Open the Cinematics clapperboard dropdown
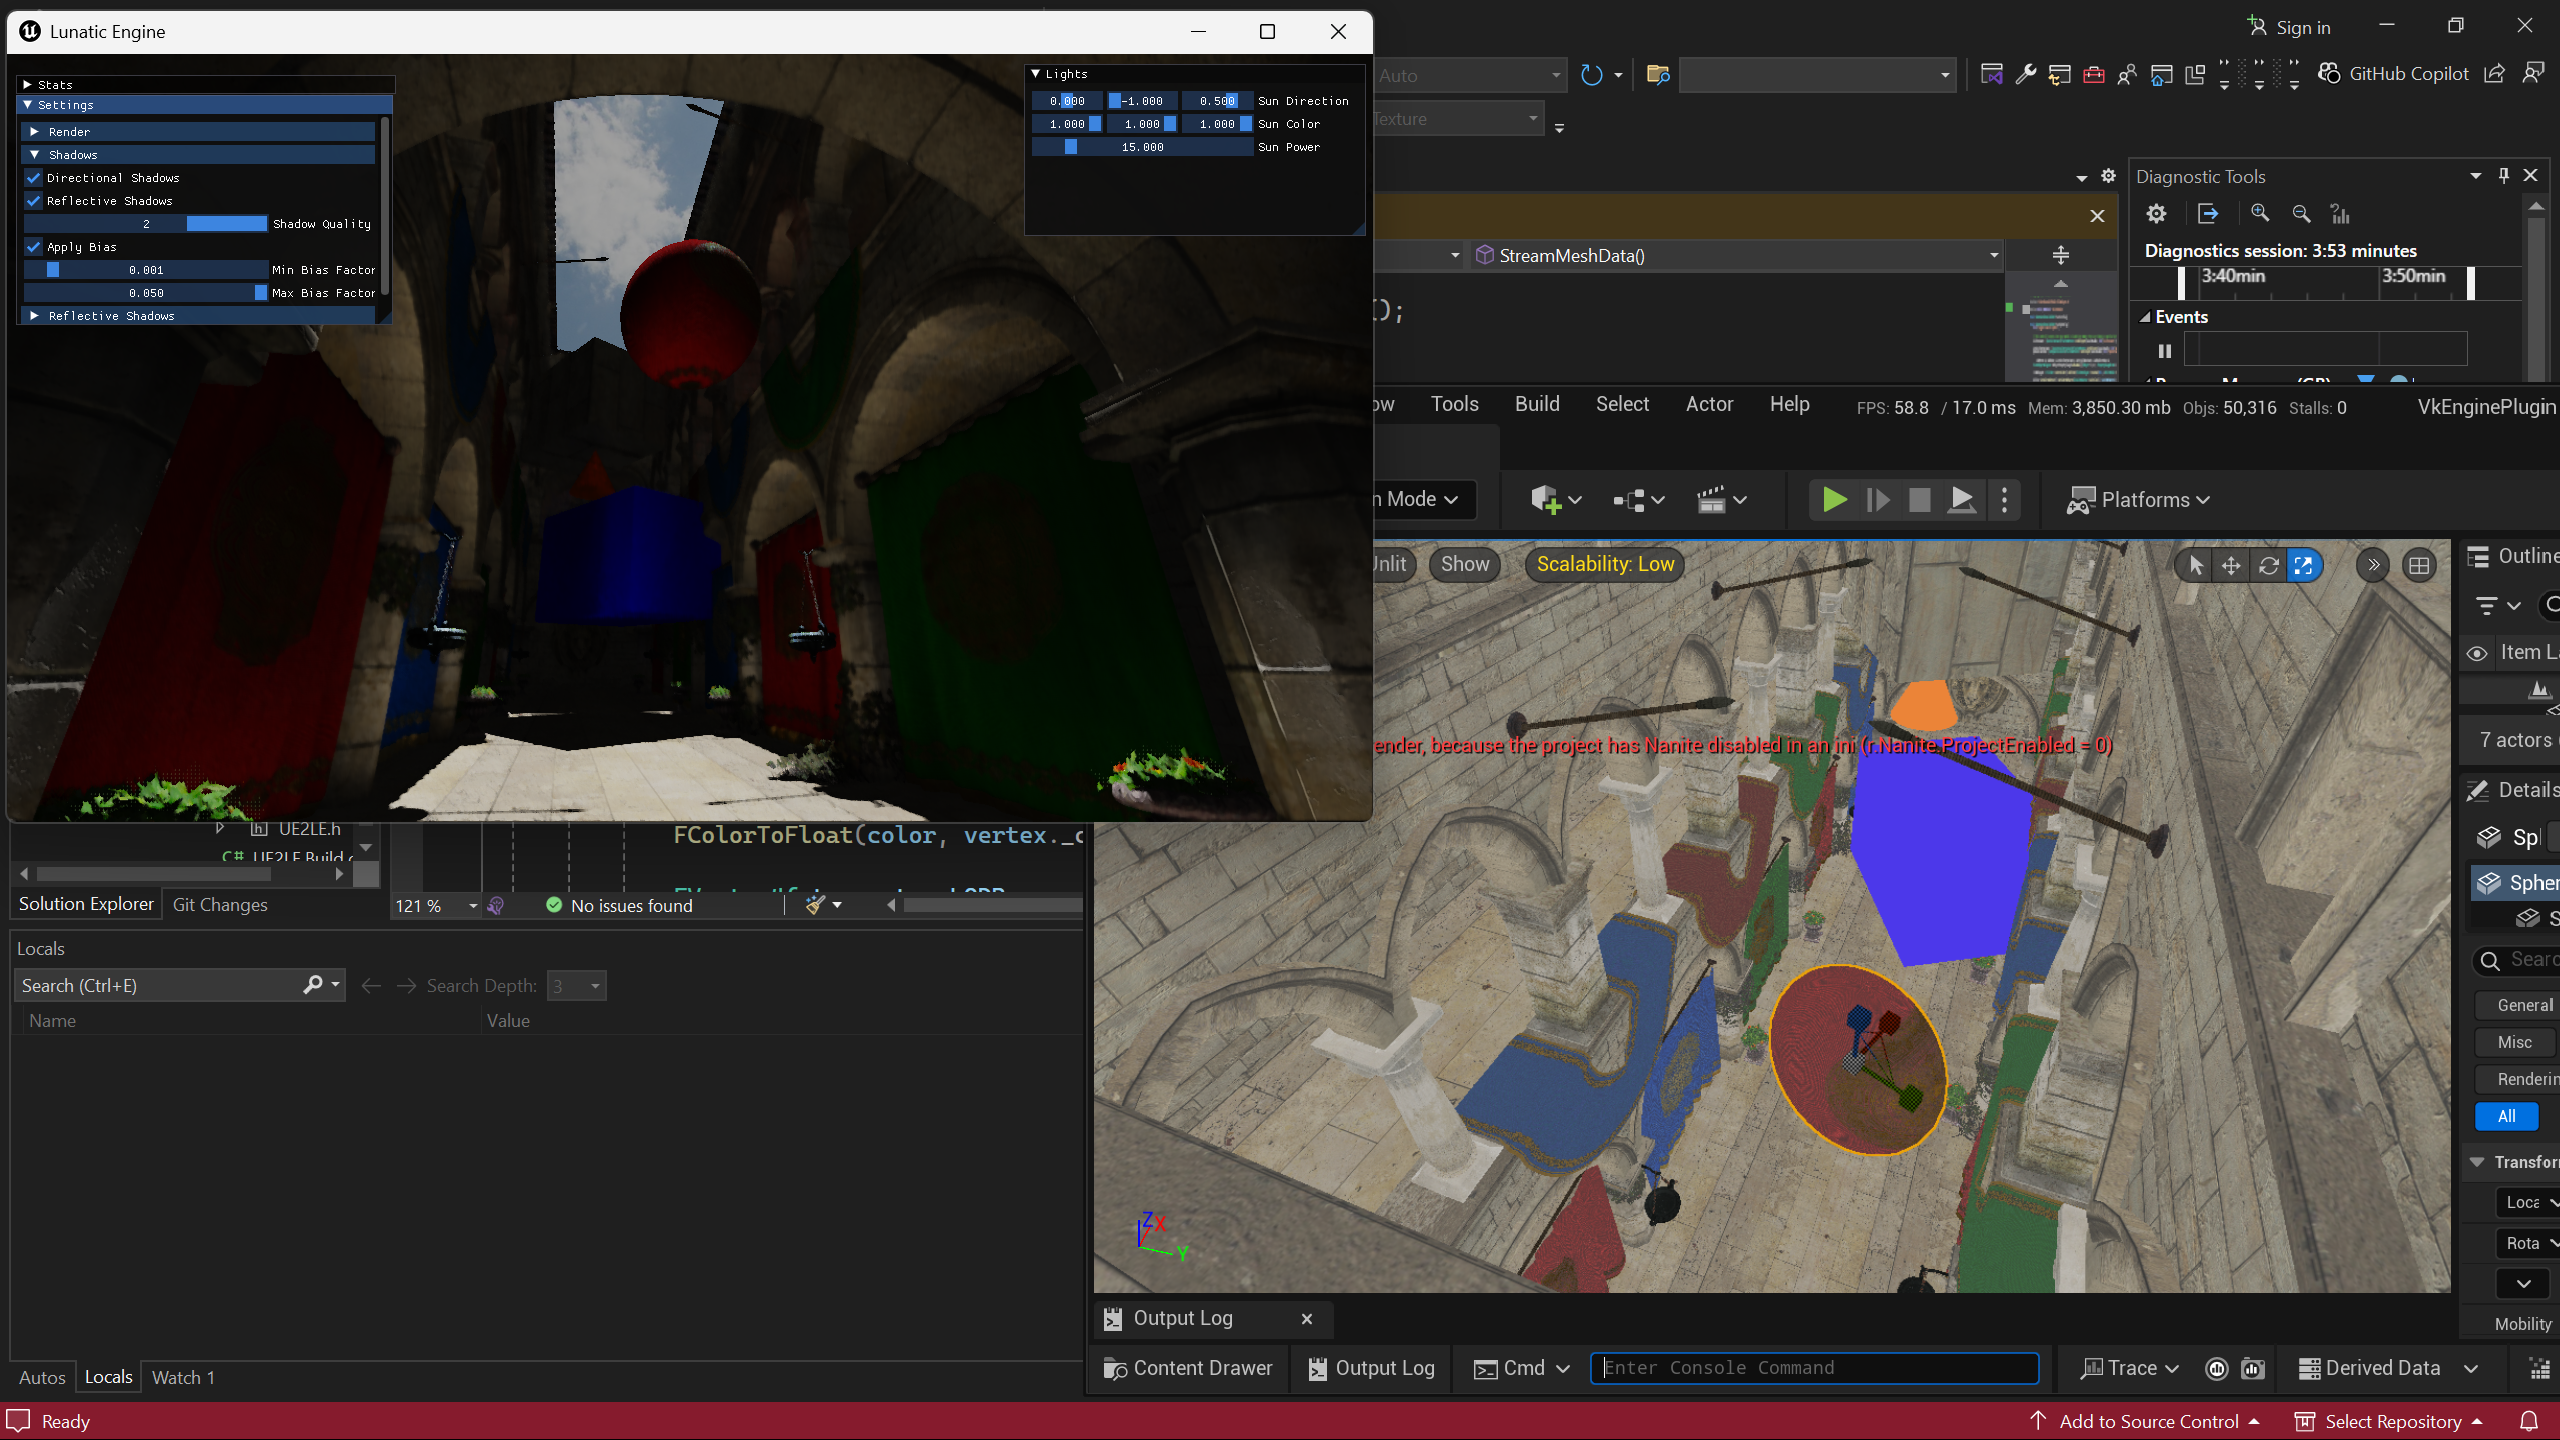 click(1721, 499)
